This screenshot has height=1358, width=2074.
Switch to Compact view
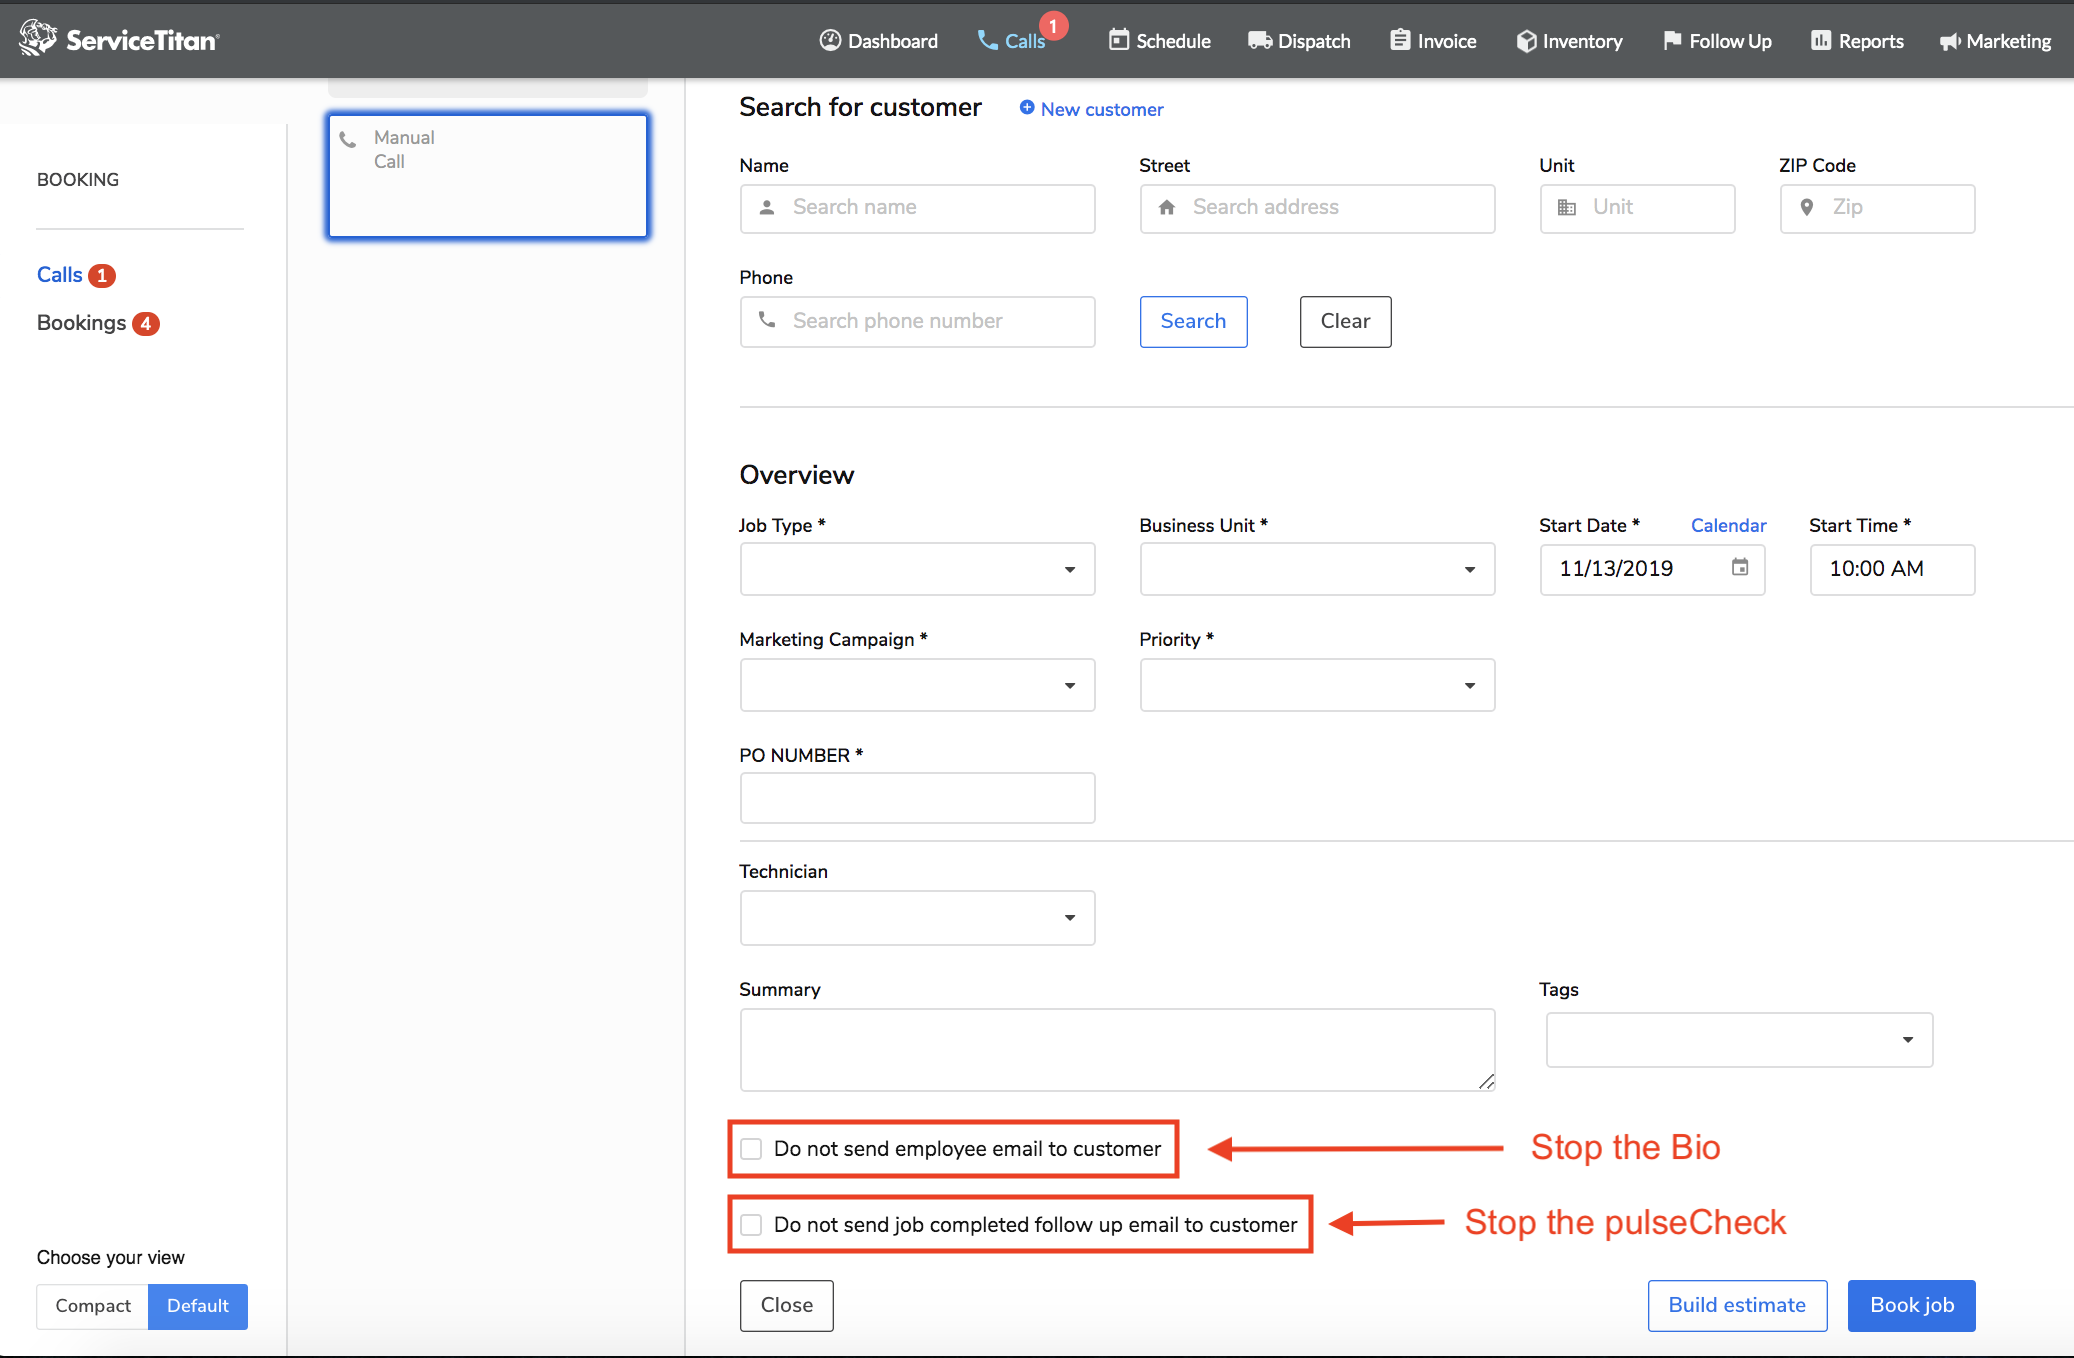pyautogui.click(x=93, y=1306)
